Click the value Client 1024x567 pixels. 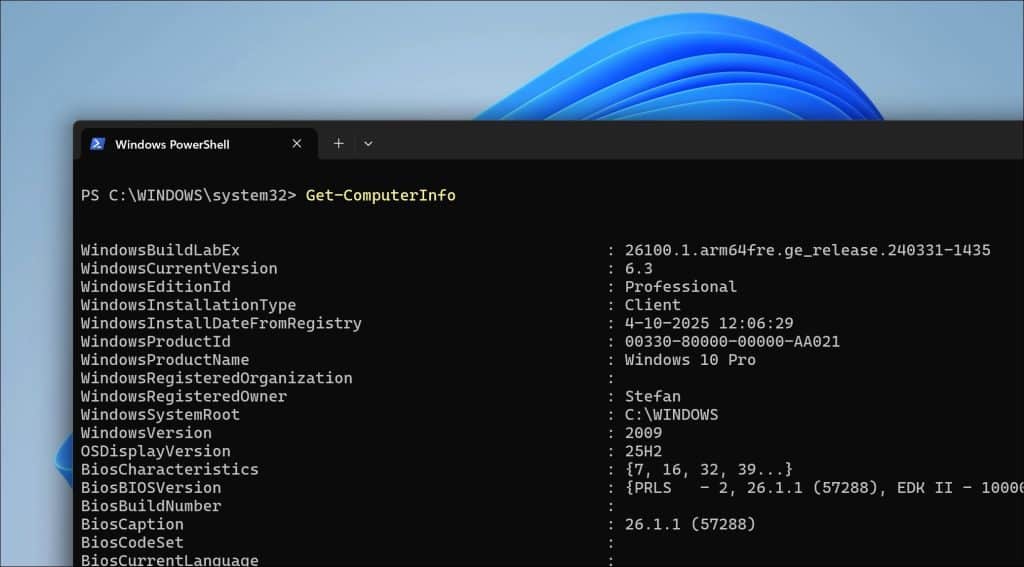point(652,305)
